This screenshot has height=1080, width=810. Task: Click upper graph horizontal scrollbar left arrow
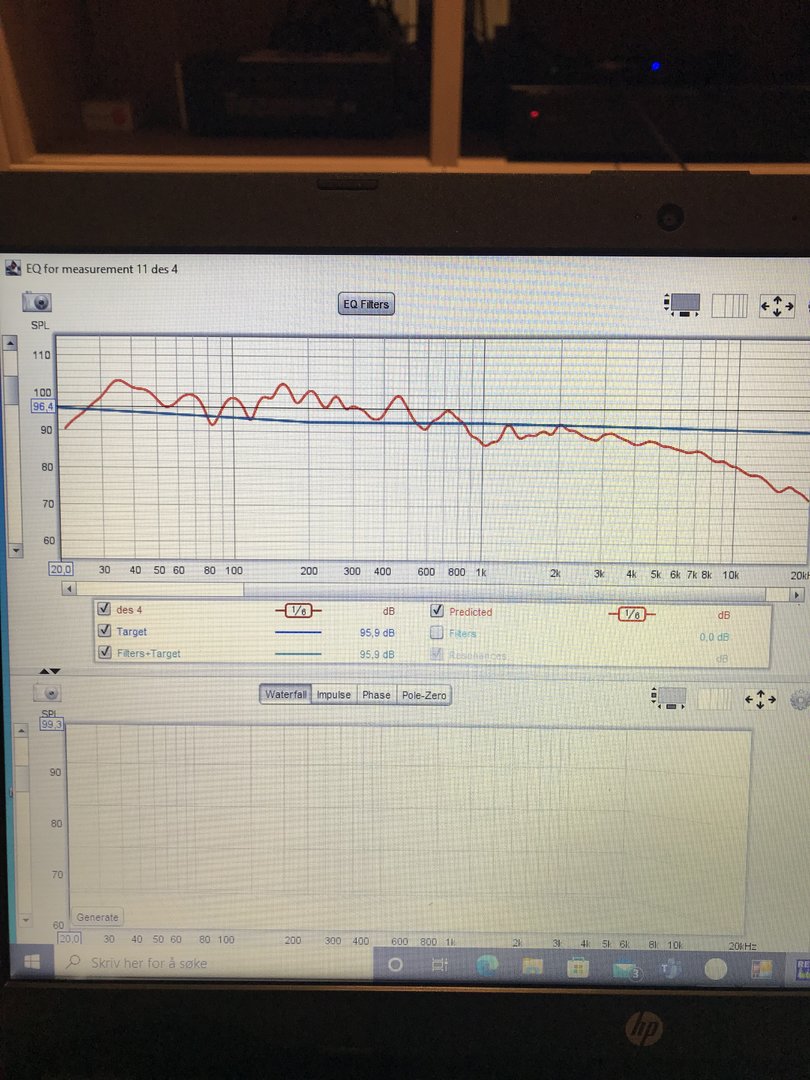[x=68, y=589]
